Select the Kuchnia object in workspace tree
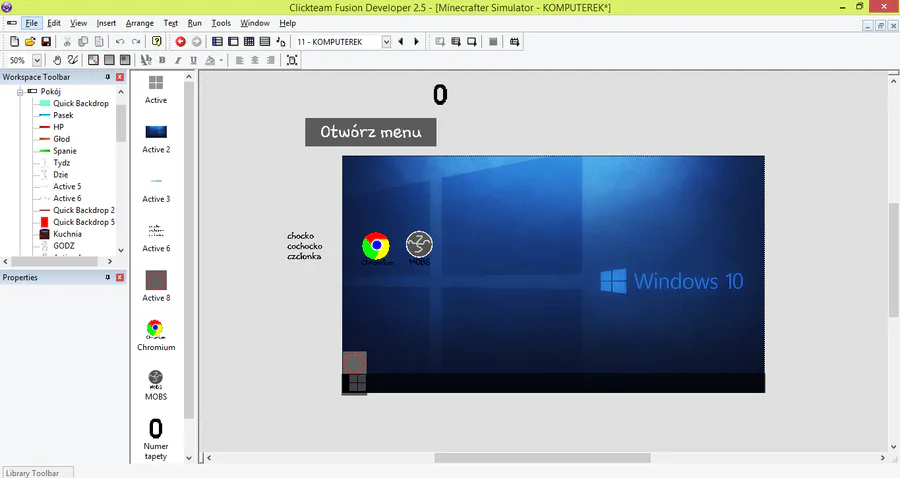Screen dimensions: 900x478 coord(67,234)
